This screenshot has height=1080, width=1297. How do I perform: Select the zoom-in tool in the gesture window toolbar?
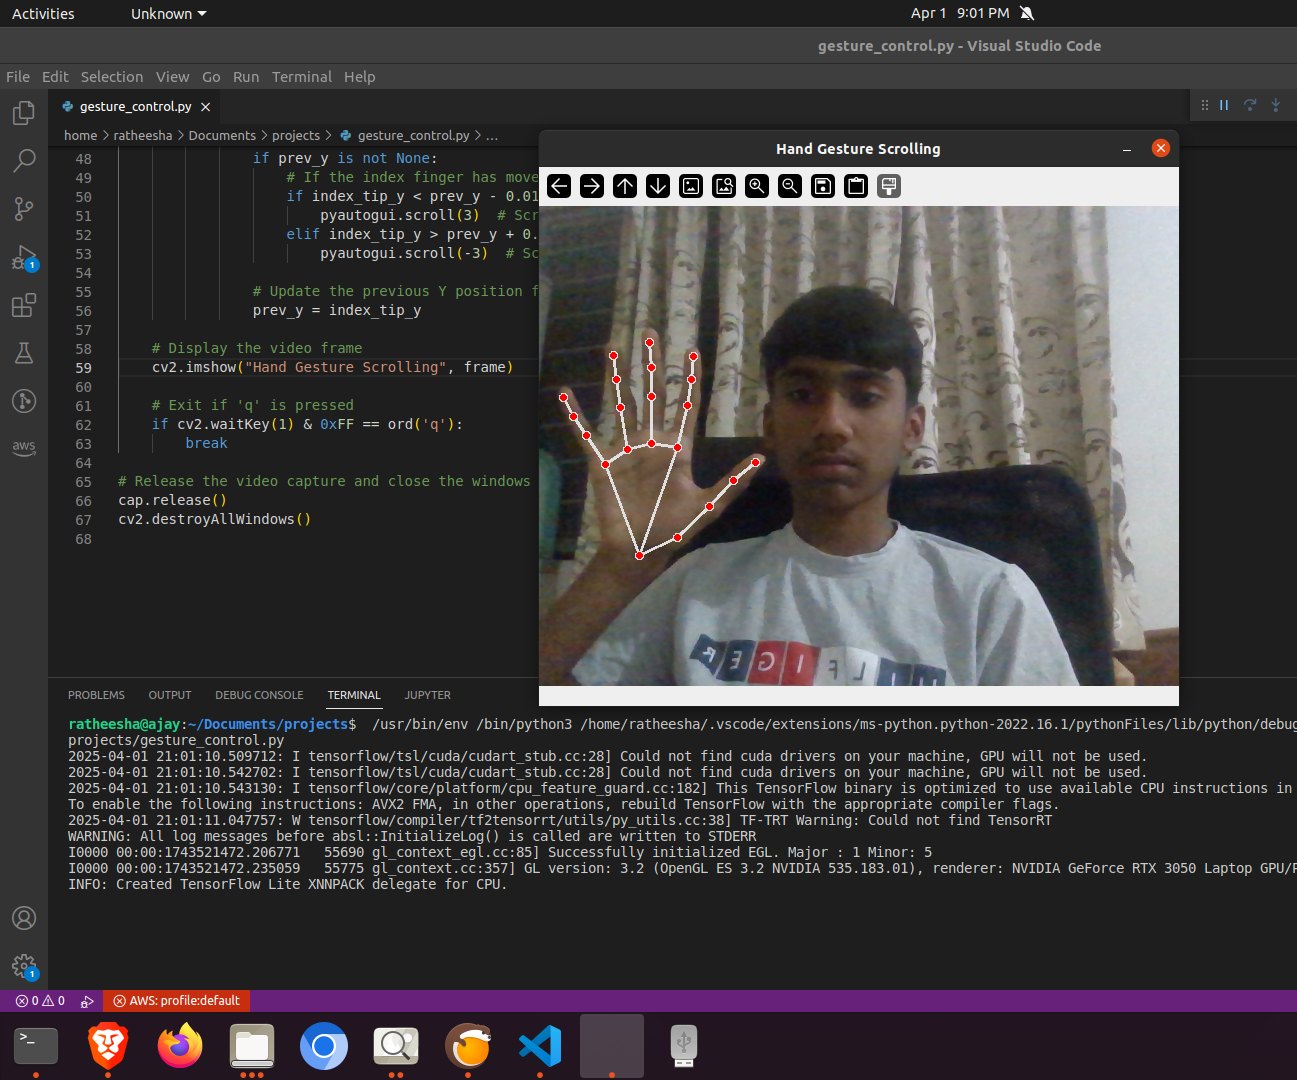pyautogui.click(x=756, y=186)
